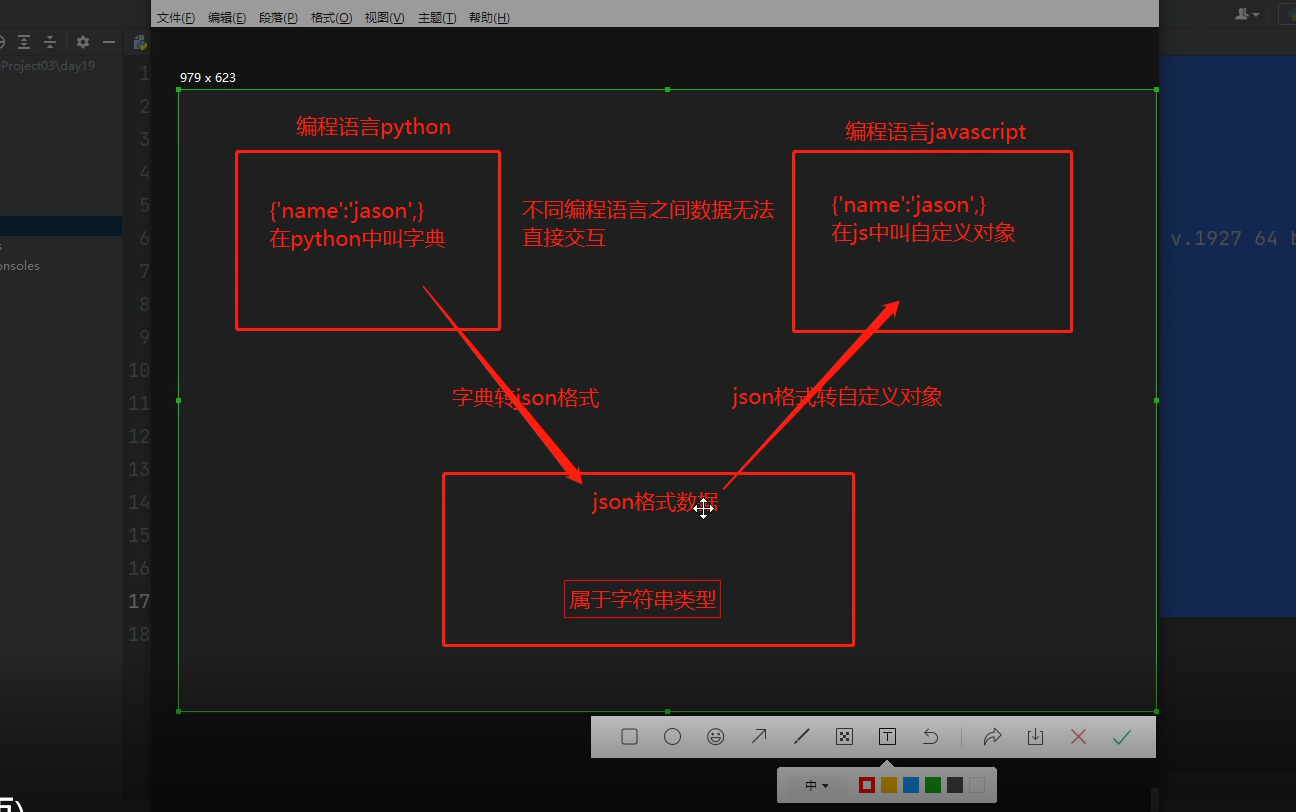Click the 979 x 623 size label
This screenshot has width=1296, height=812.
pos(208,77)
